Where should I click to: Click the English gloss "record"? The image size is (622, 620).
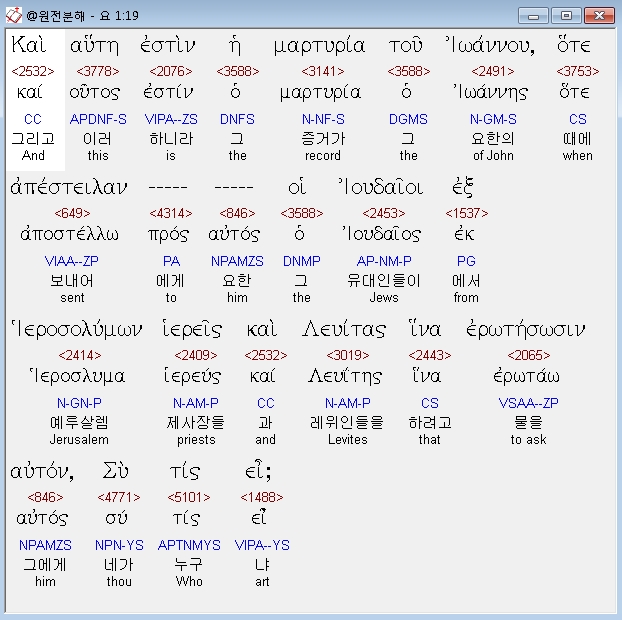click(323, 155)
